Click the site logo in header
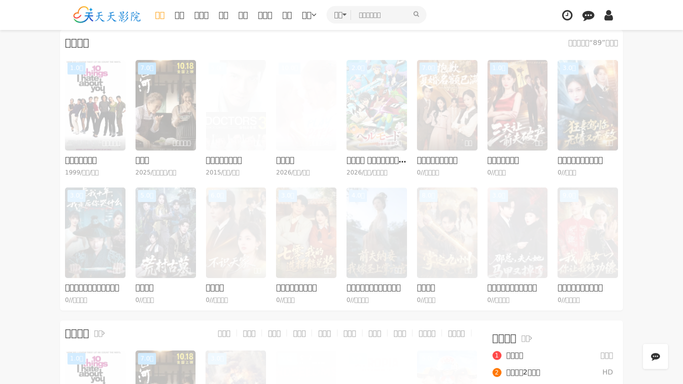 click(x=107, y=15)
